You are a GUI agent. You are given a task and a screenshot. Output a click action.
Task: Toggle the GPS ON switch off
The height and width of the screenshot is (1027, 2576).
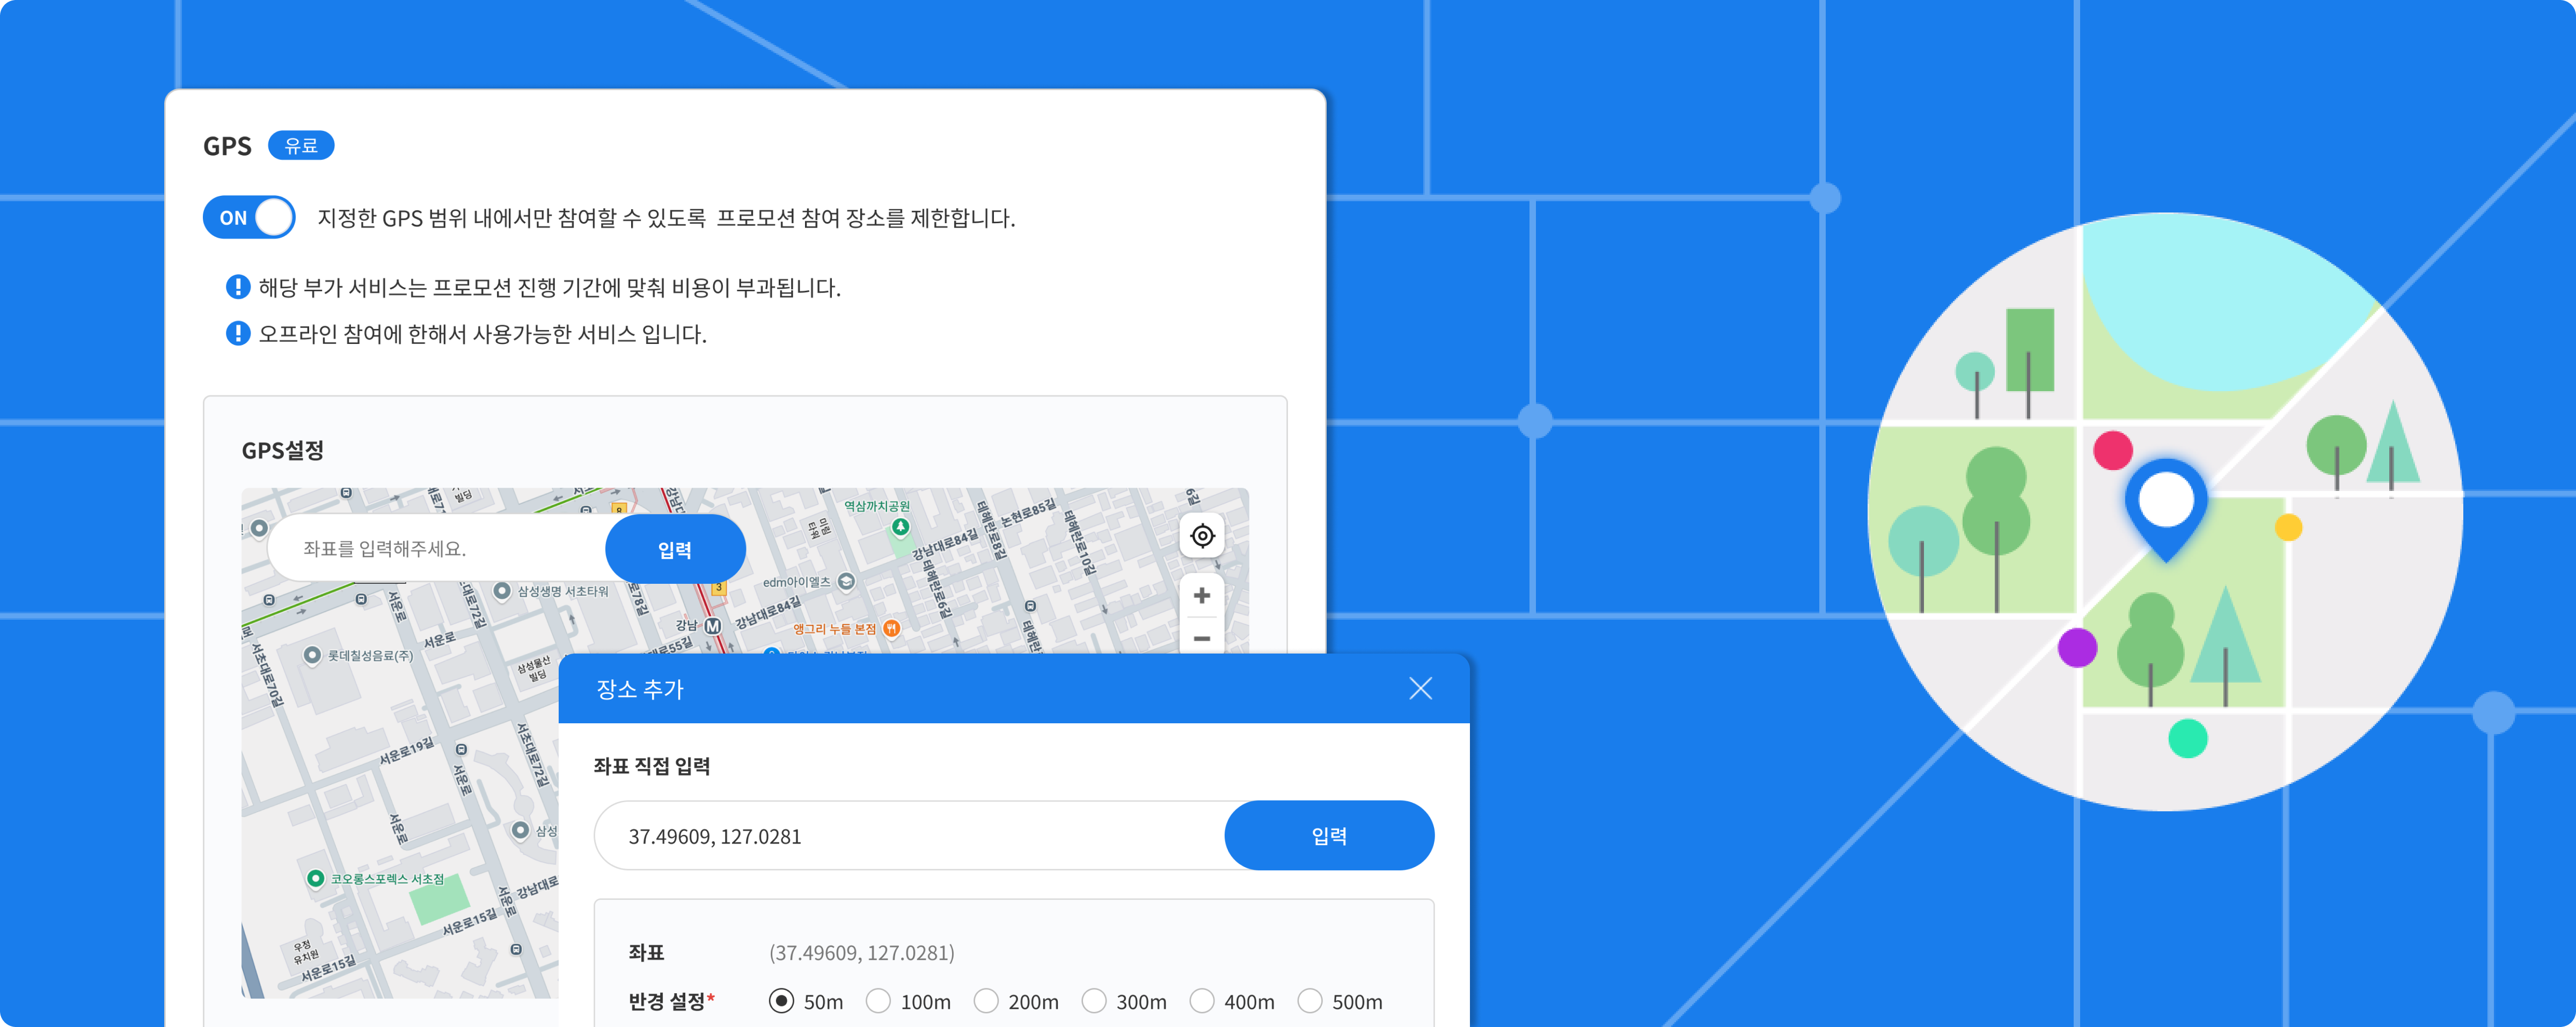click(249, 217)
